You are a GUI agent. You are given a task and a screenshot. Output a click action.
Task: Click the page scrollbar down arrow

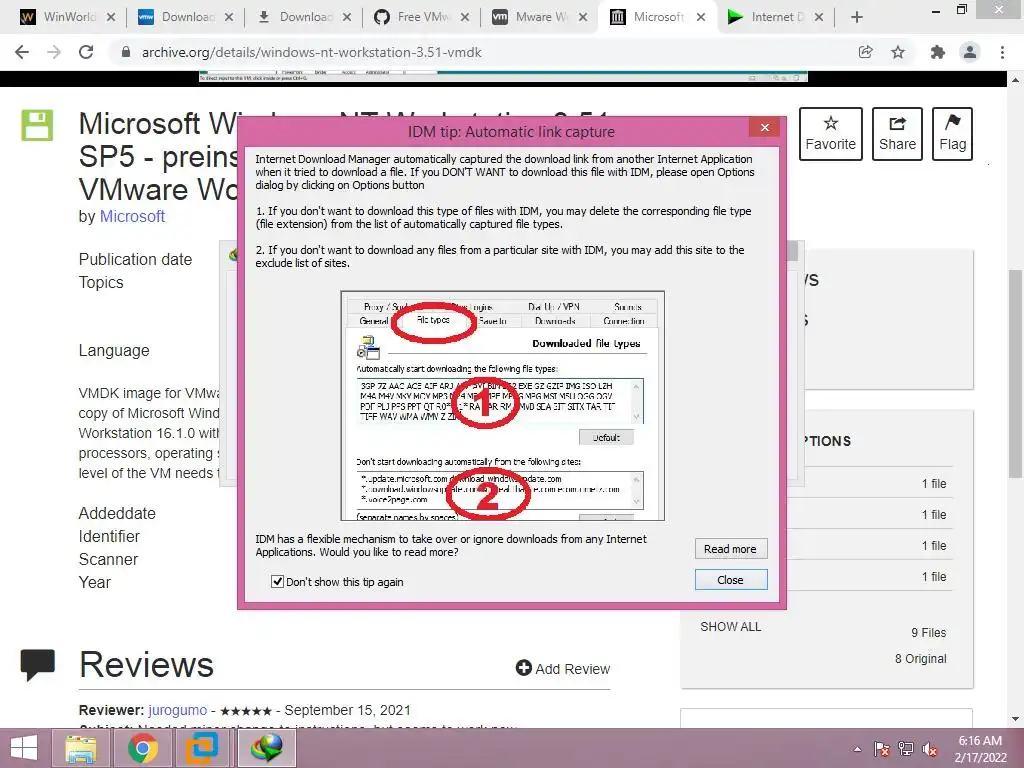[1015, 720]
